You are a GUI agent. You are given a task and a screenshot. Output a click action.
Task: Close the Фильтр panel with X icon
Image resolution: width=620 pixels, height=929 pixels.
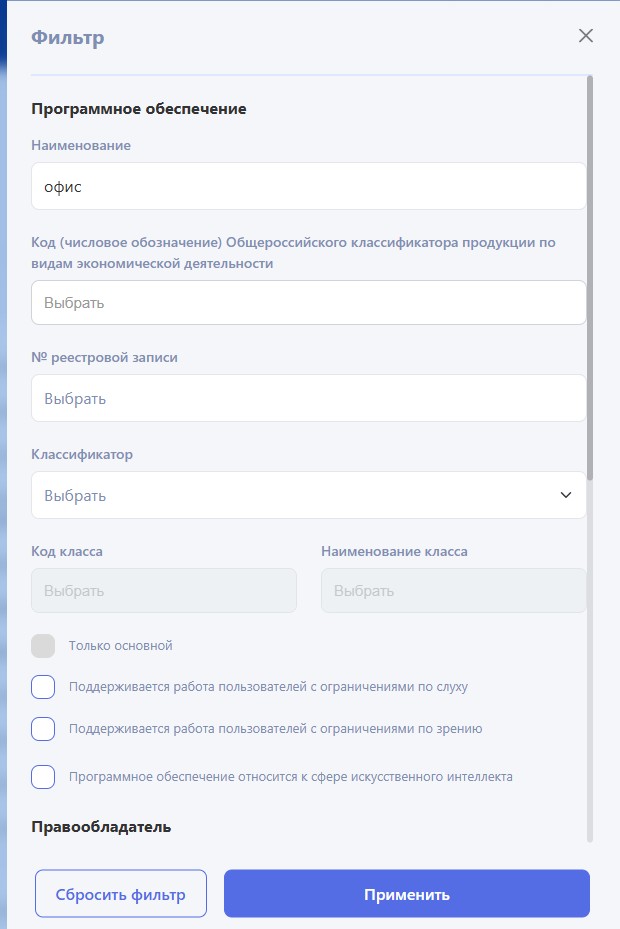[586, 36]
